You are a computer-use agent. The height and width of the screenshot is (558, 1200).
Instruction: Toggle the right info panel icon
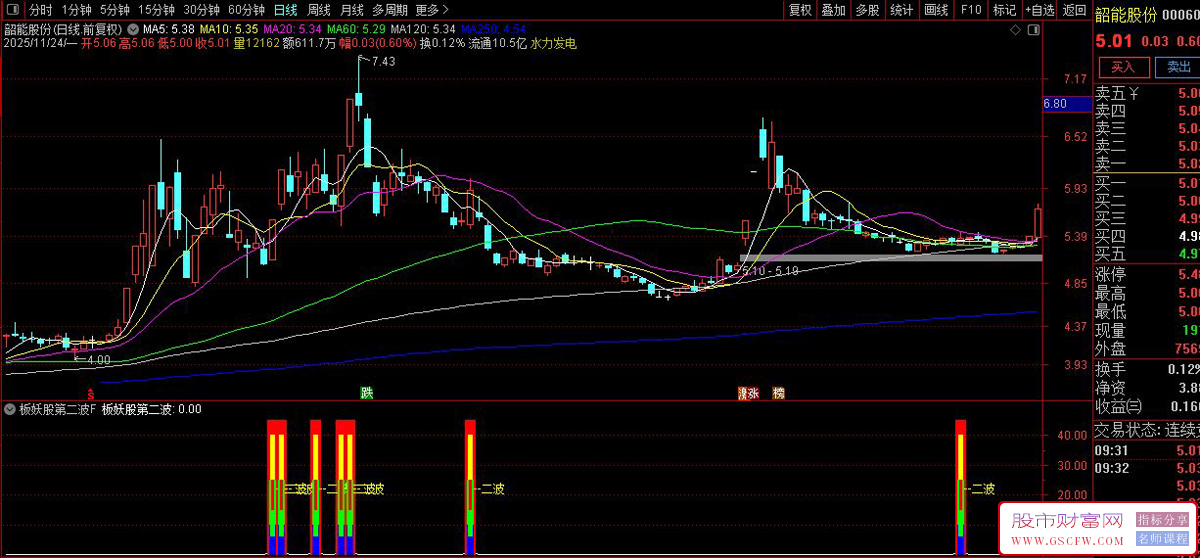point(1032,31)
